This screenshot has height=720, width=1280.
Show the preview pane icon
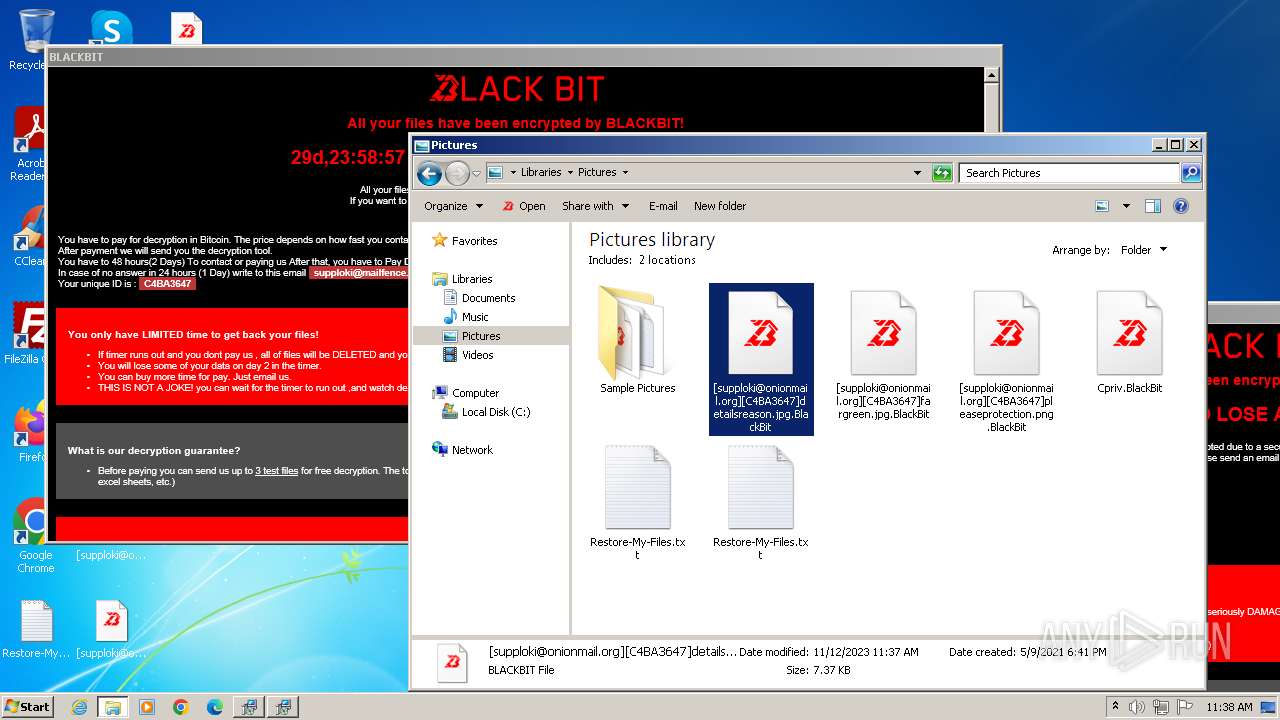tap(1152, 206)
